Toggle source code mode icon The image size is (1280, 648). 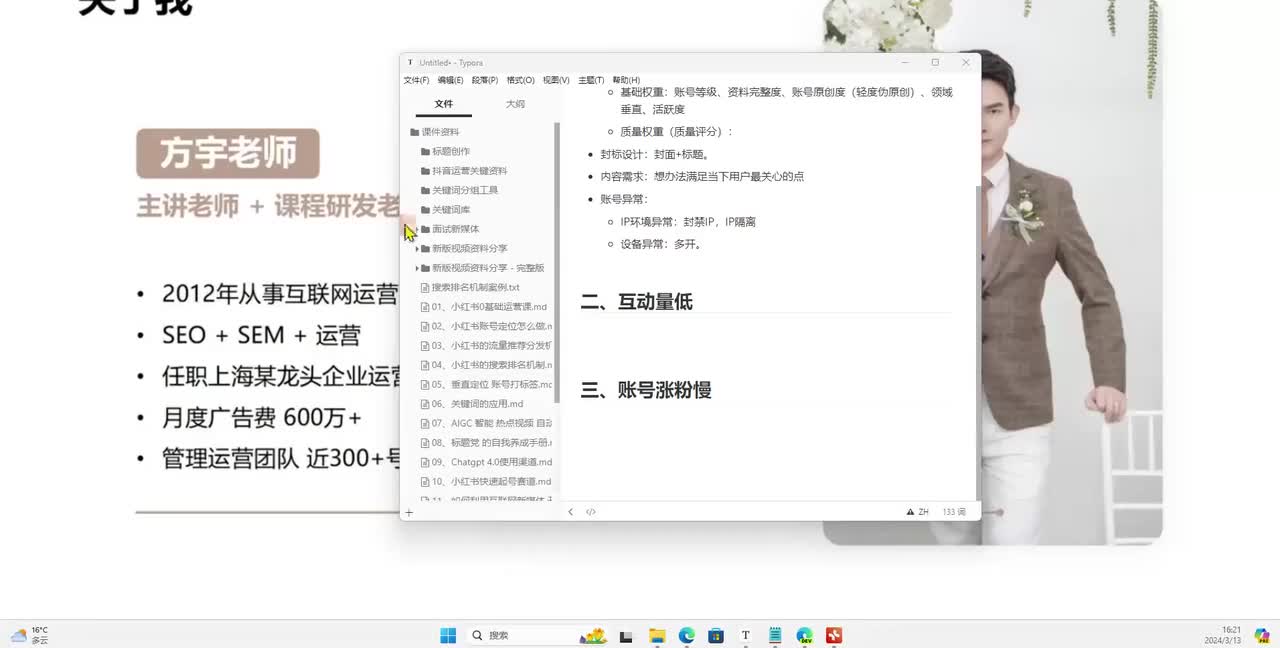point(591,512)
